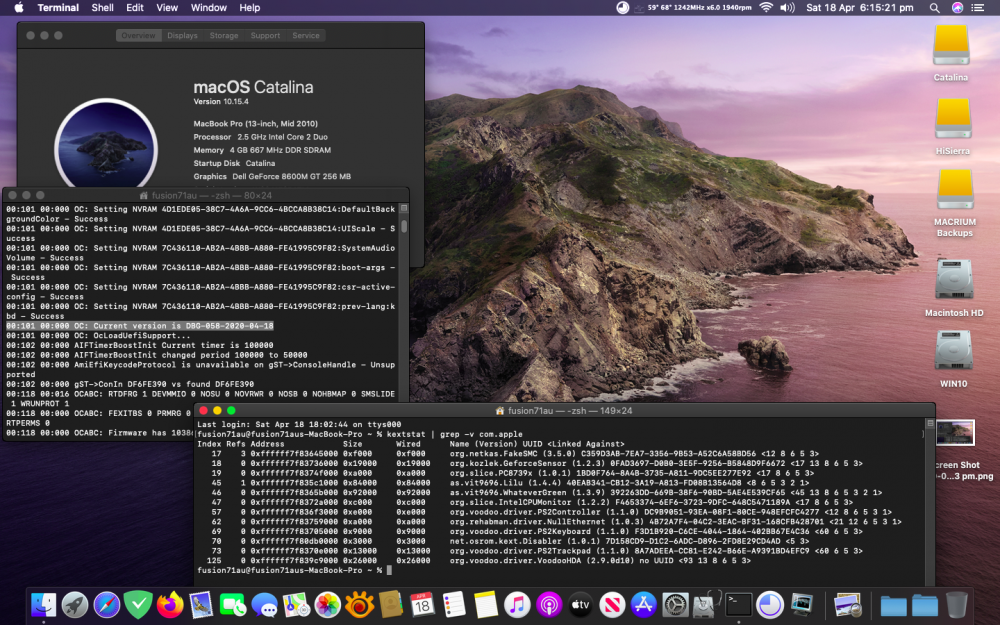Image resolution: width=1000 pixels, height=625 pixels.
Task: Open Finder in the Dock
Action: point(43,605)
